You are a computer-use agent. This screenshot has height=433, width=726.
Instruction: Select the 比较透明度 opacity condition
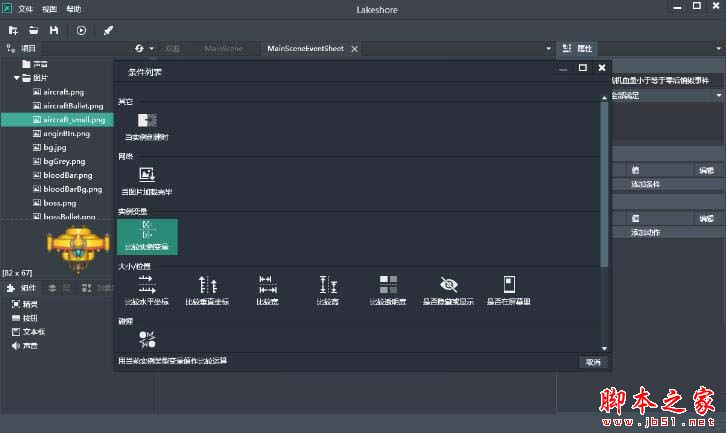click(x=388, y=290)
